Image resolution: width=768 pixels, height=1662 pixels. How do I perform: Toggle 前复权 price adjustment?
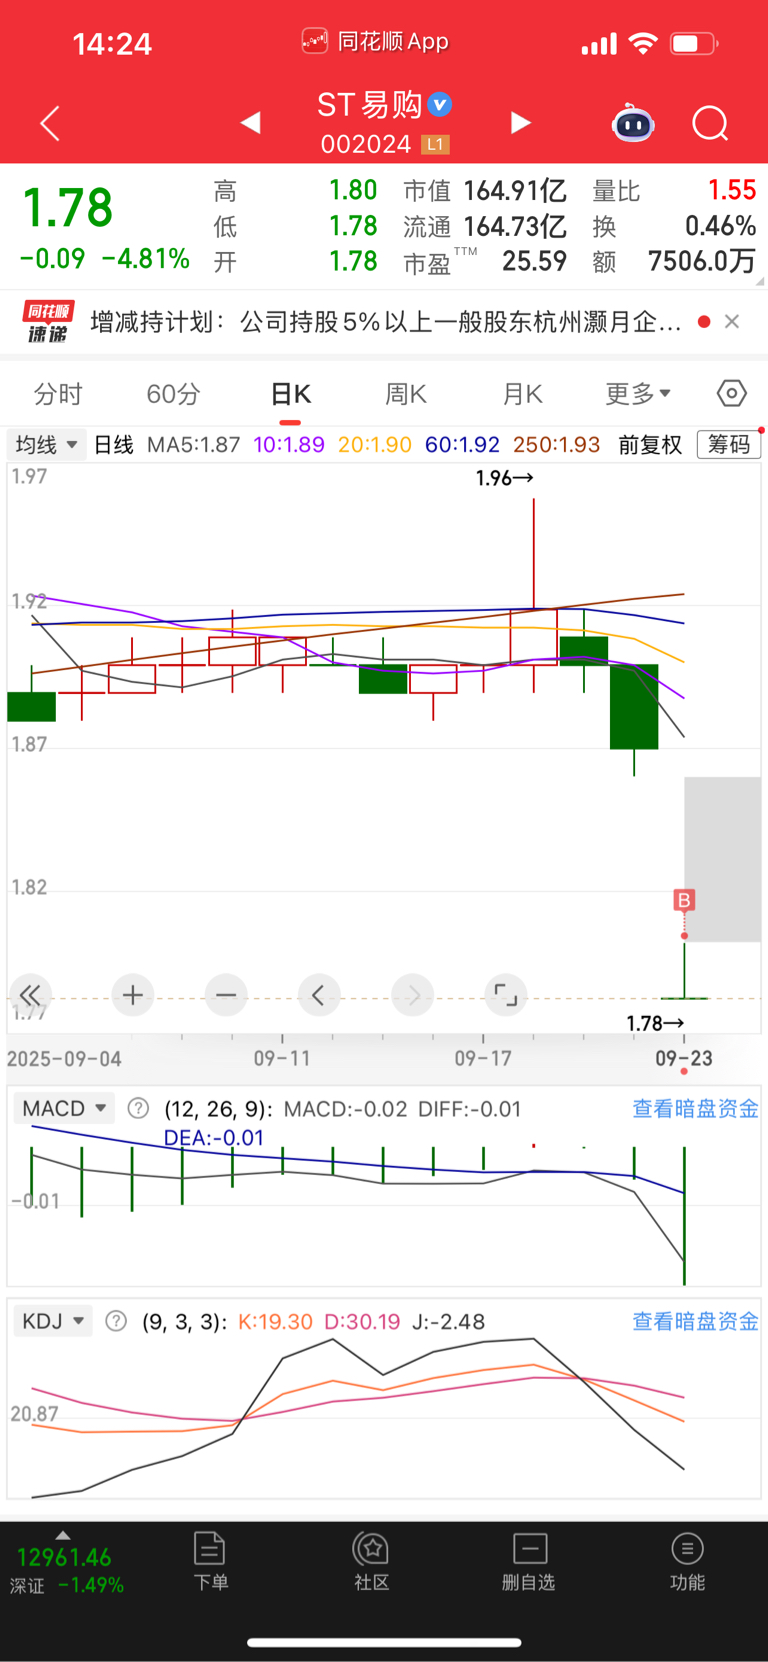click(650, 444)
